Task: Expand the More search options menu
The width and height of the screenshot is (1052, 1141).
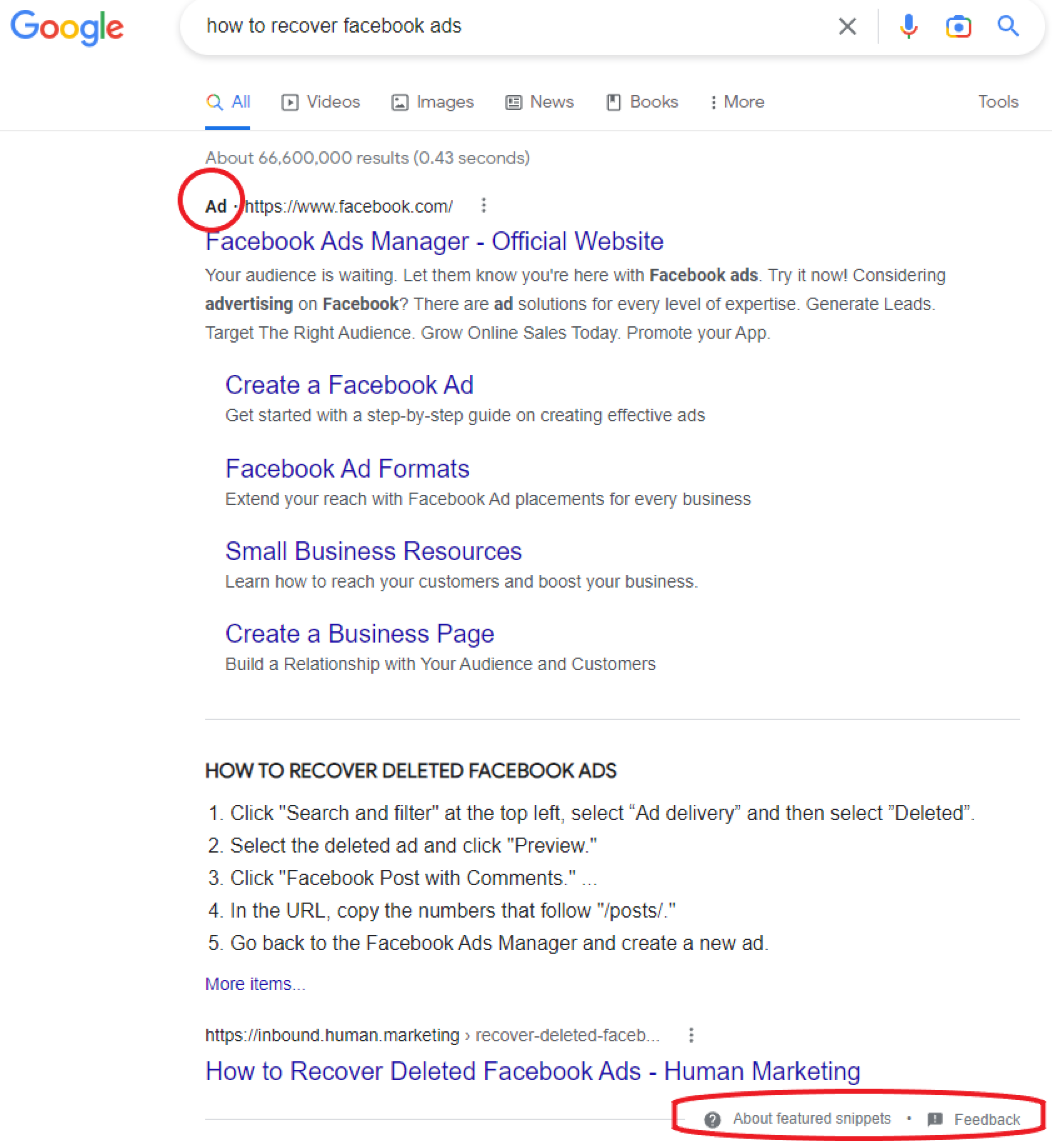Action: click(x=737, y=102)
